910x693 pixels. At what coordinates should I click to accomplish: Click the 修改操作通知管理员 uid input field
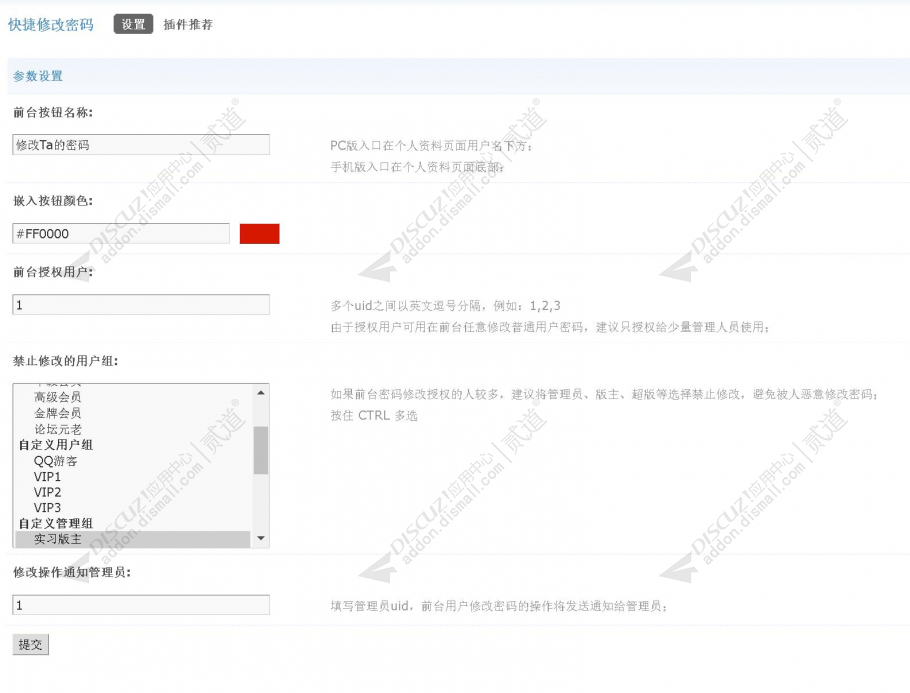141,605
